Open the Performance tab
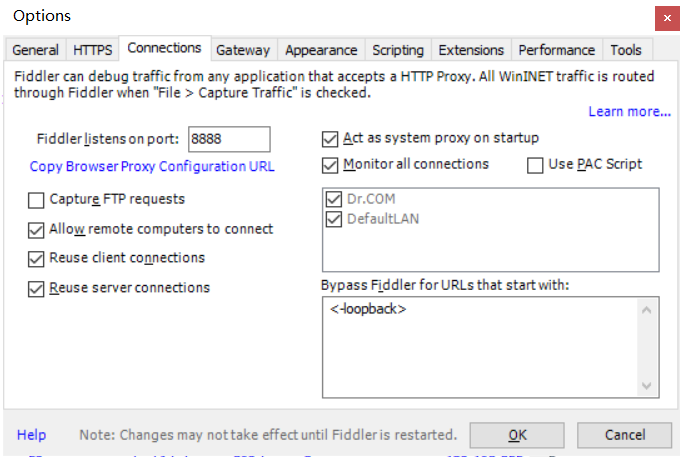Screen dimensions: 680x457 [557, 50]
